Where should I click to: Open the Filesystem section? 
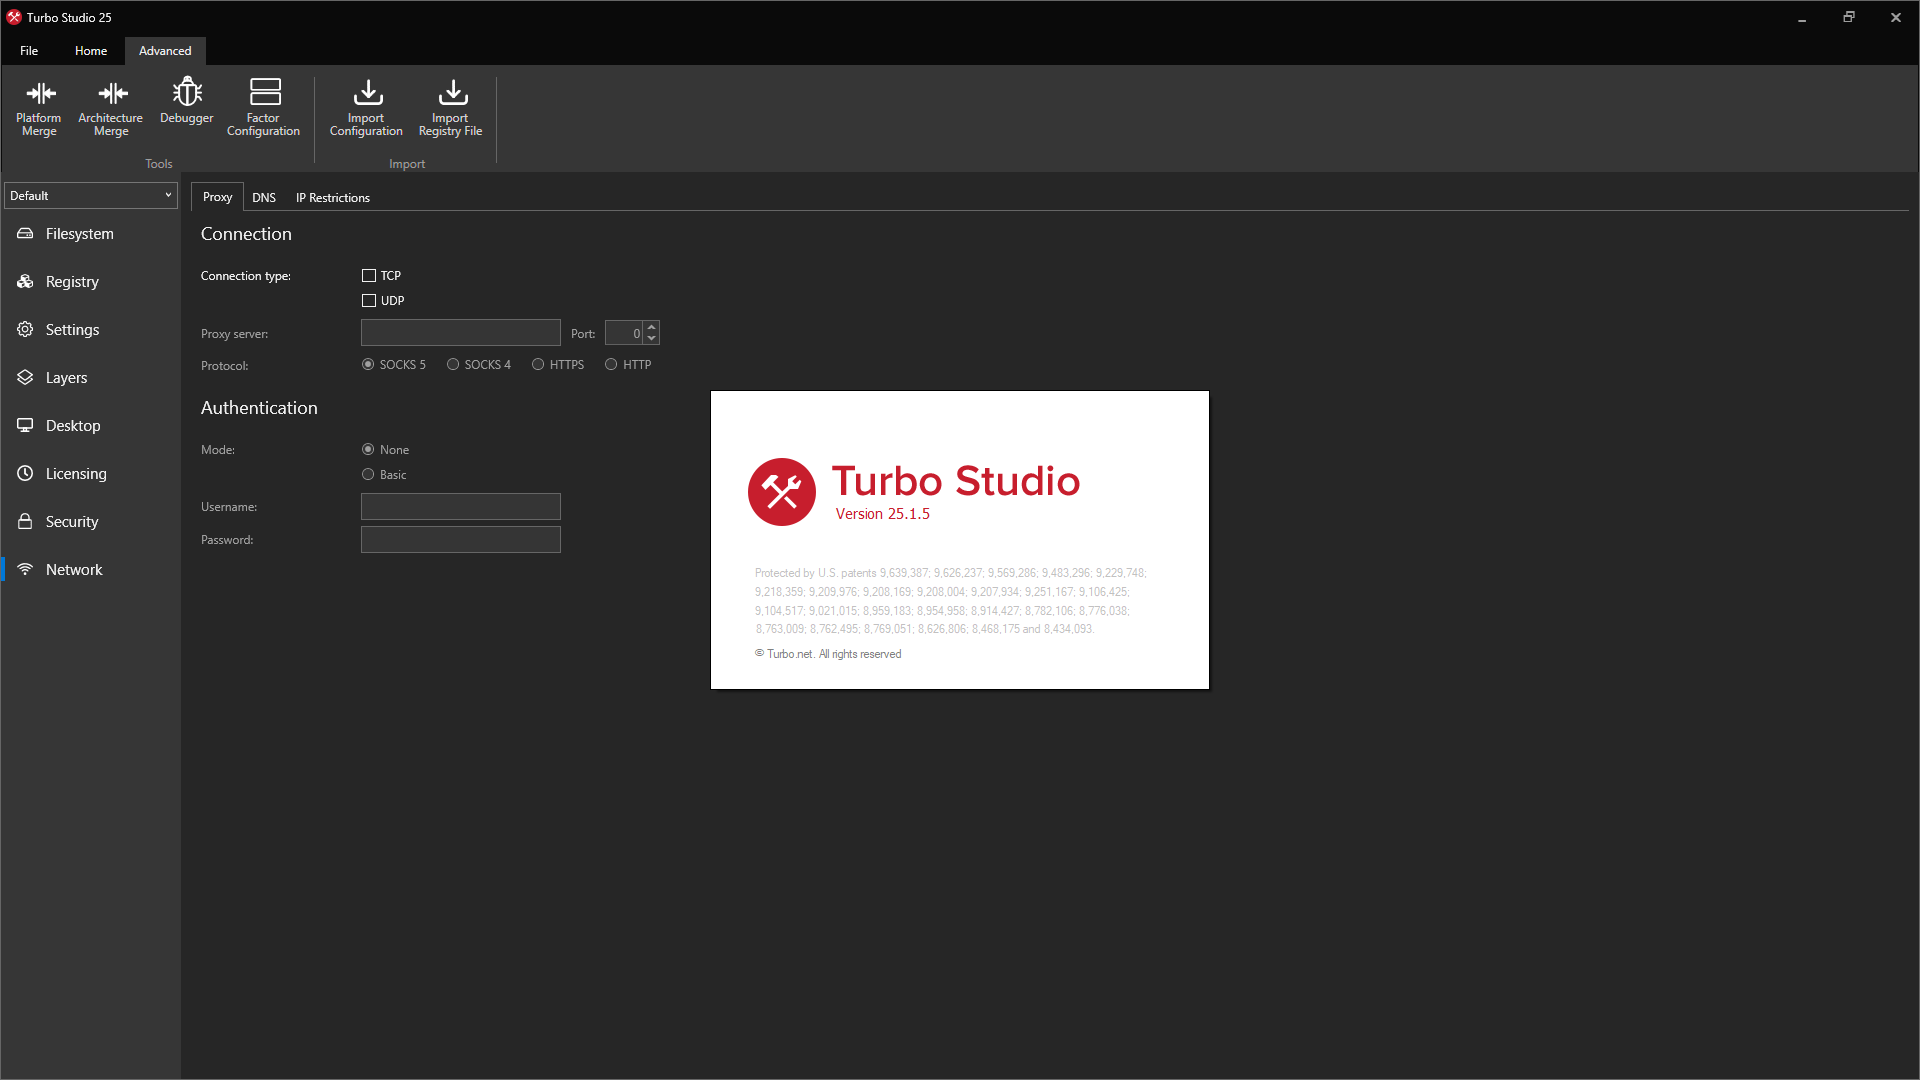91,234
